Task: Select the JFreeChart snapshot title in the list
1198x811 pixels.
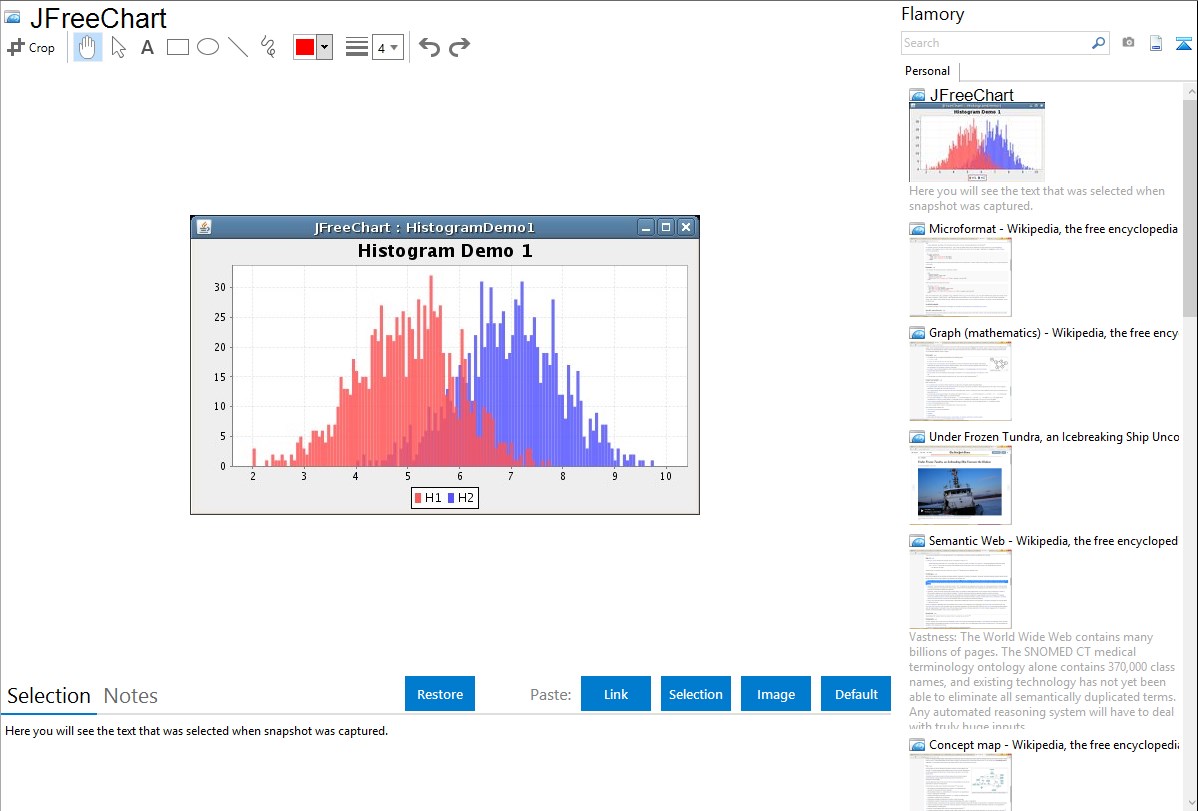Action: pos(972,95)
